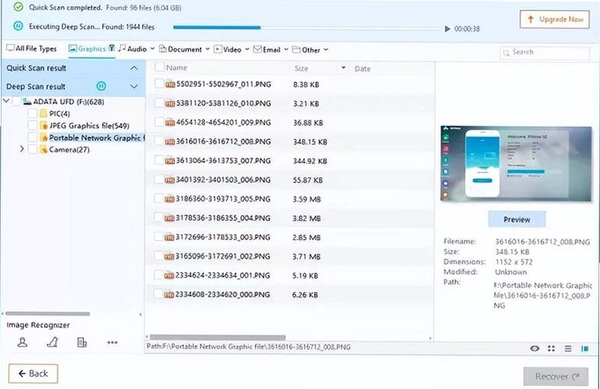Switch to thumbnail grid view
Viewport: 600px width, 389px height.
pos(551,348)
